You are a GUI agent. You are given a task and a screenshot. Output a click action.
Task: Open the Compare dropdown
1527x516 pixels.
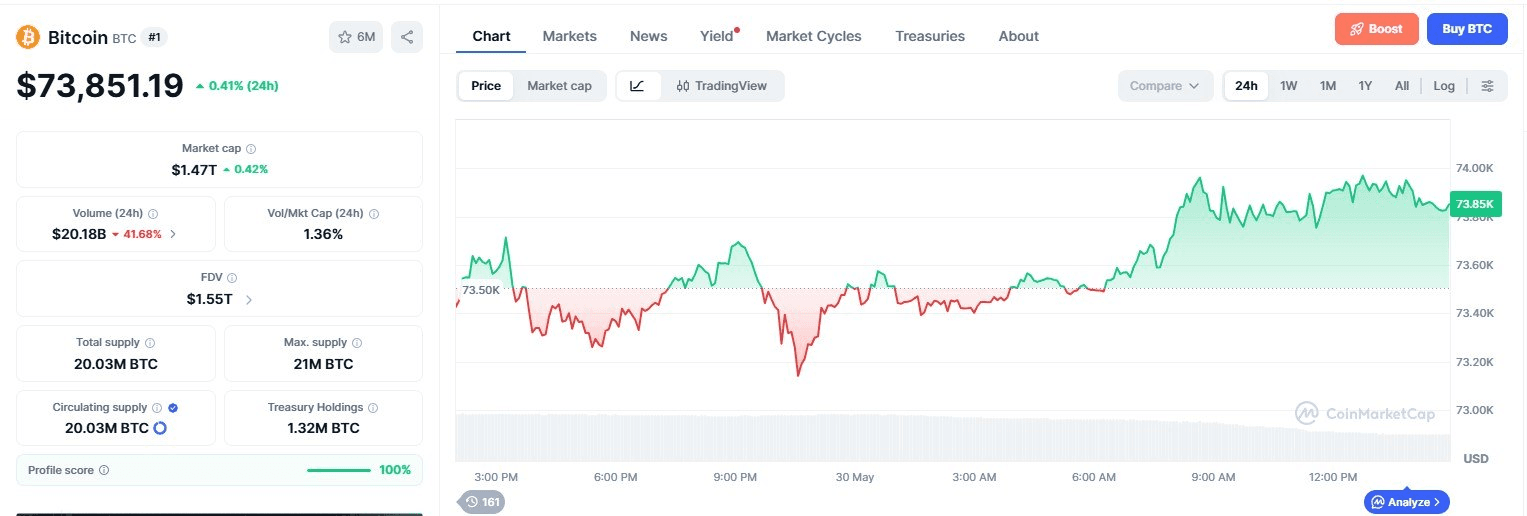click(1165, 86)
